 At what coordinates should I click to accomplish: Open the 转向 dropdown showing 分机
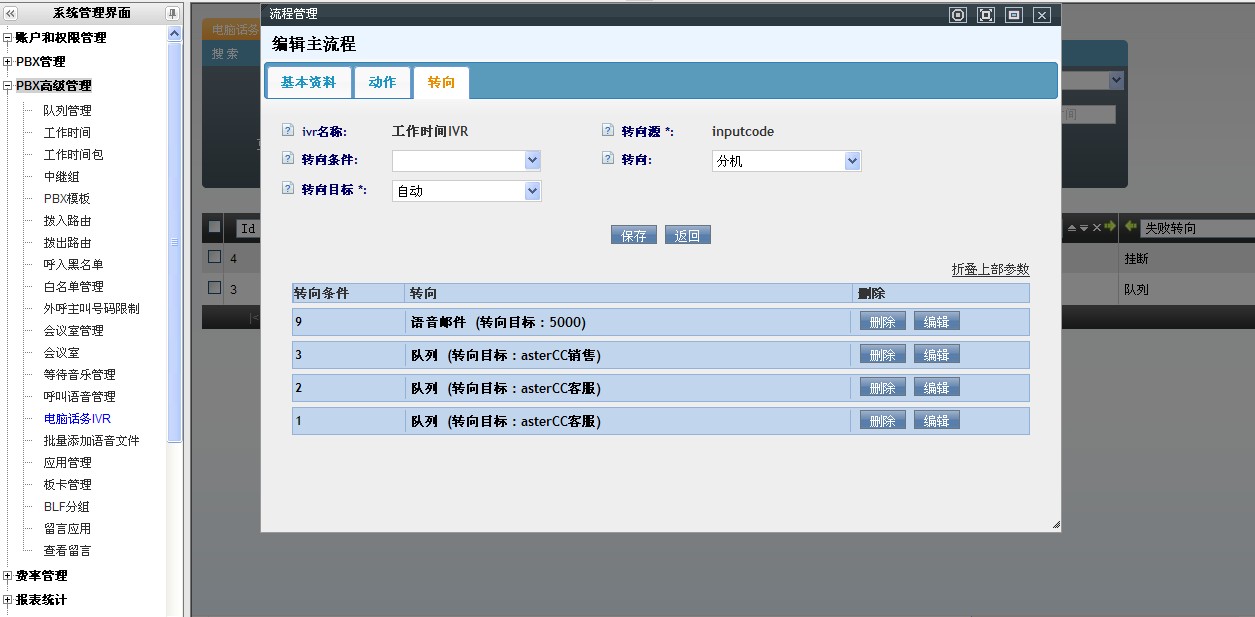(x=852, y=160)
